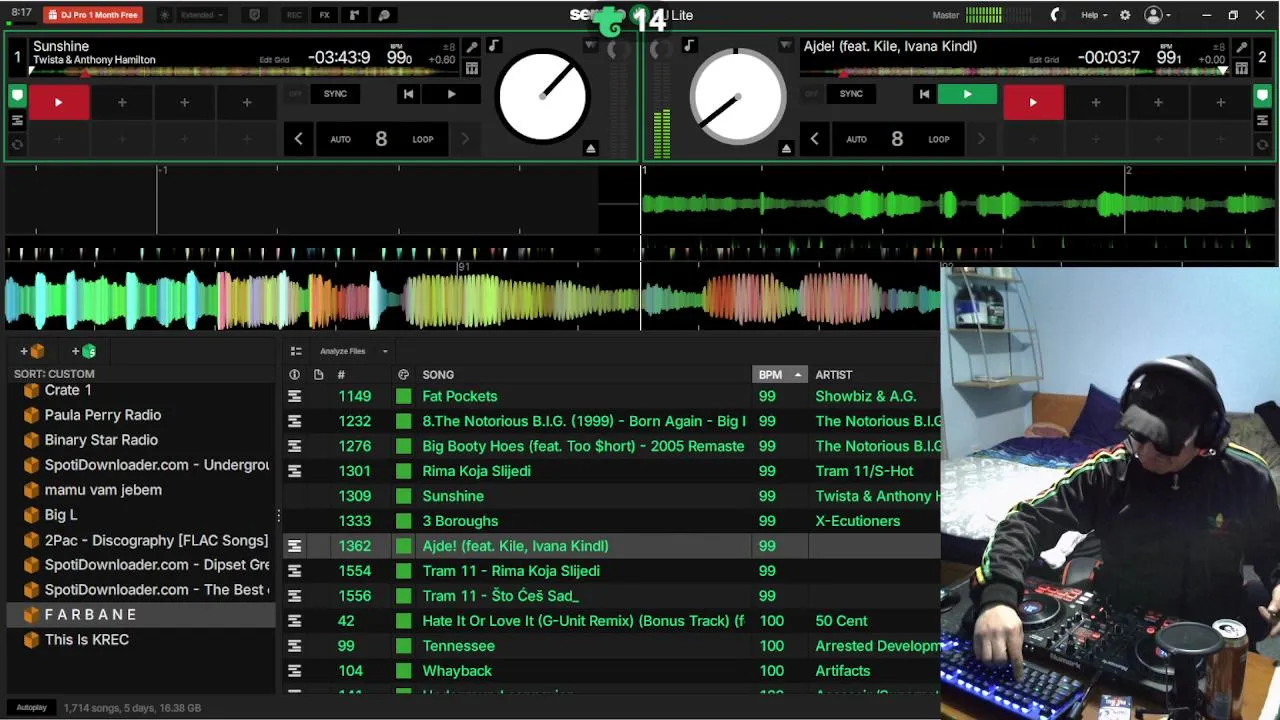This screenshot has height=720, width=1280.
Task: Click the track color palette column header
Action: coord(403,375)
